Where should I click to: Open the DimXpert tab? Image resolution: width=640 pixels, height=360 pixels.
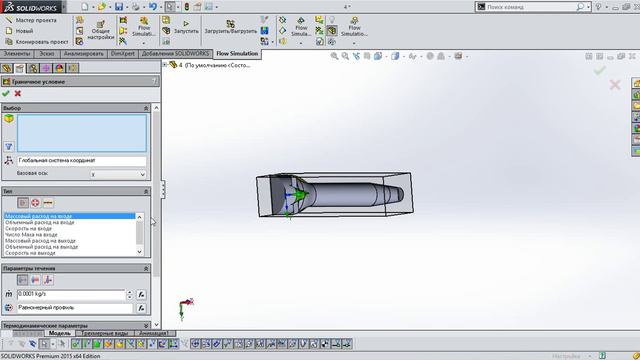coord(122,53)
